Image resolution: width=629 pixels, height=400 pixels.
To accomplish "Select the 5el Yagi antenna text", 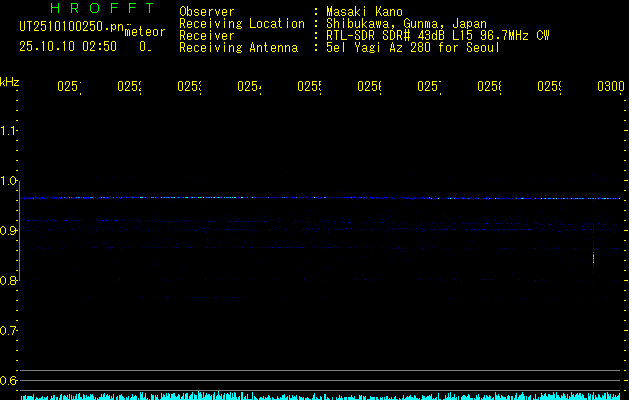I will 412,47.
